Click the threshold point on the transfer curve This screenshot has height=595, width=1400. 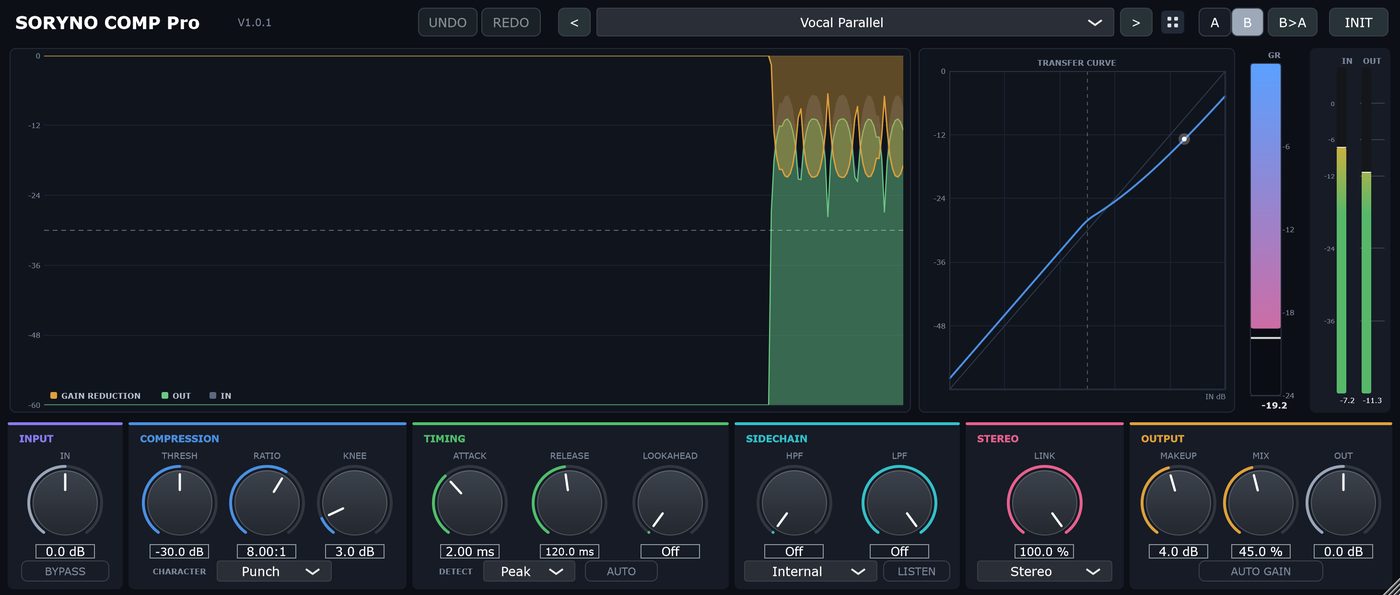(x=1184, y=139)
